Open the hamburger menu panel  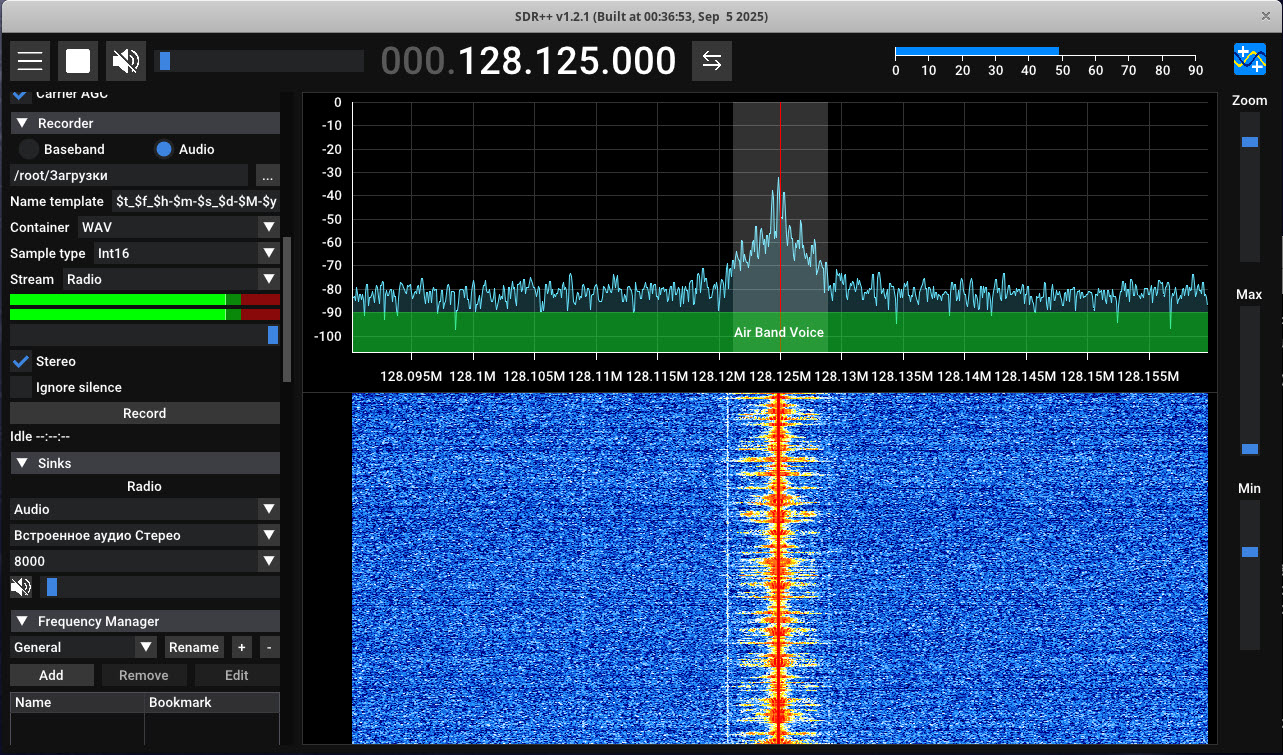[30, 61]
